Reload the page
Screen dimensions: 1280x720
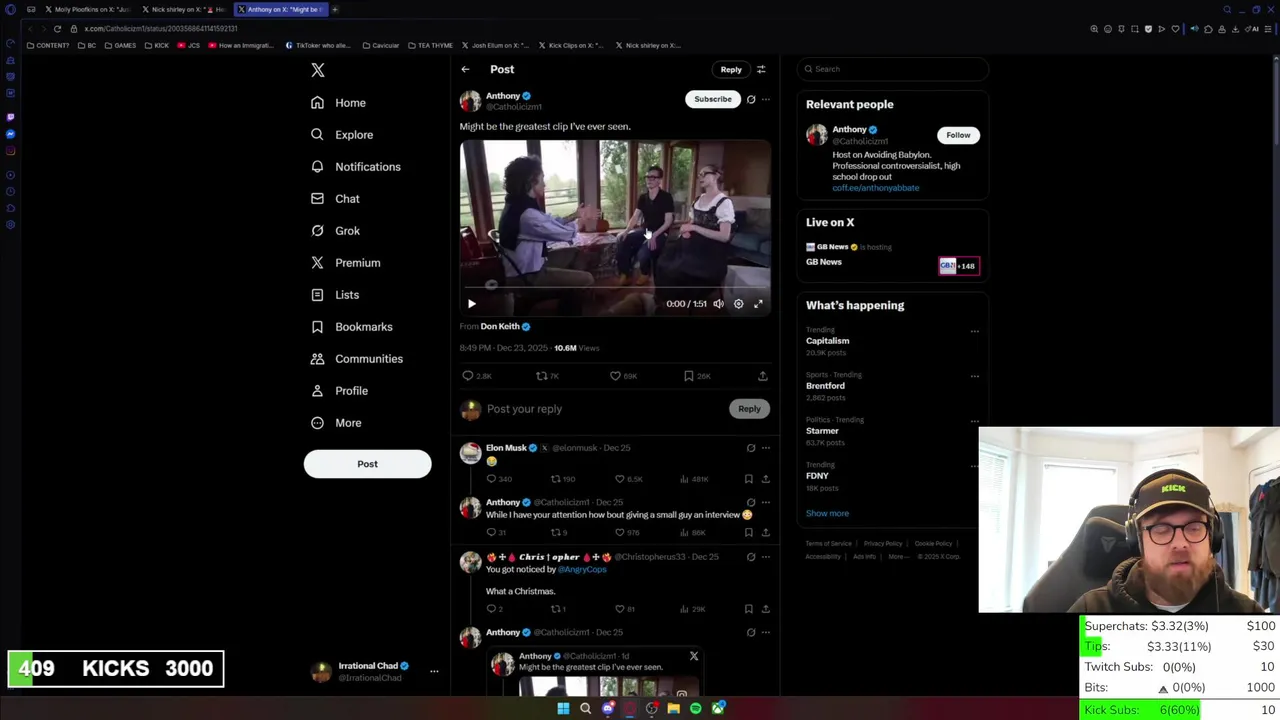57,29
